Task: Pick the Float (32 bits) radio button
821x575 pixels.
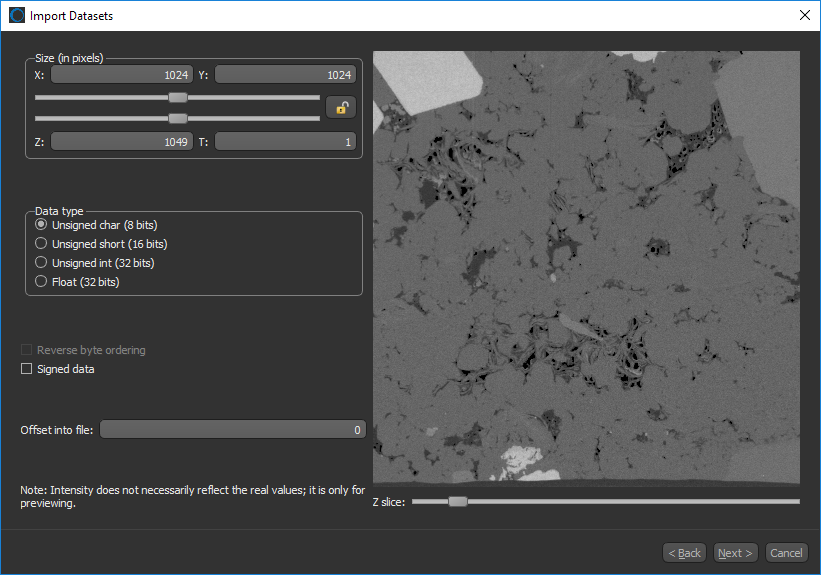Action: (41, 282)
